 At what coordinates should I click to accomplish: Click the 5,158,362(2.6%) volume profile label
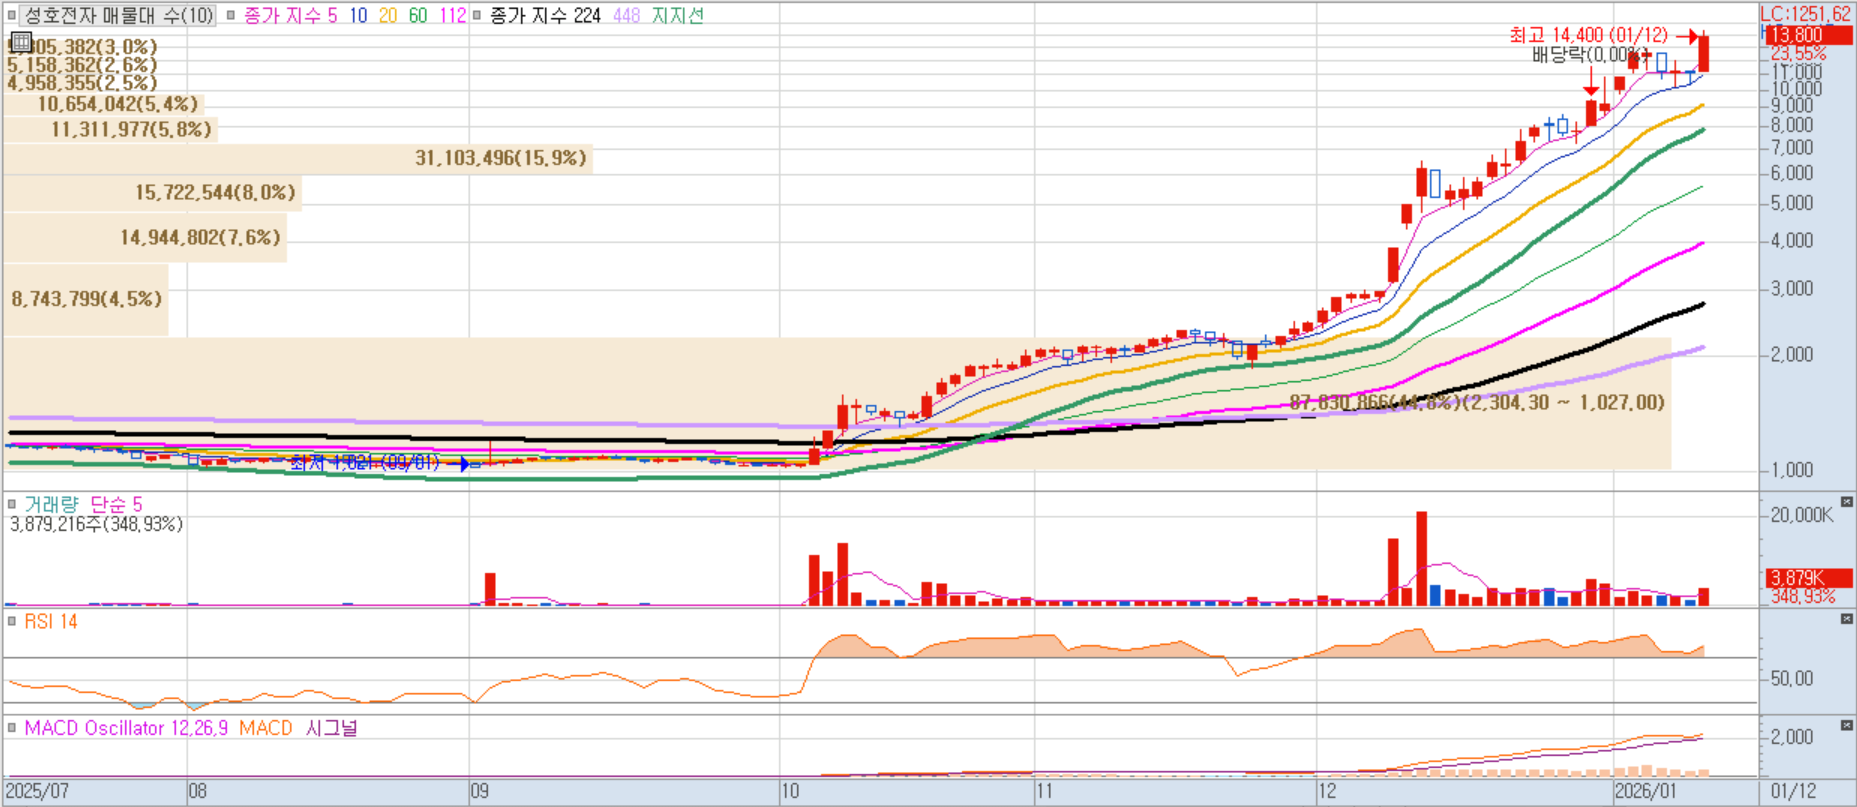82,65
